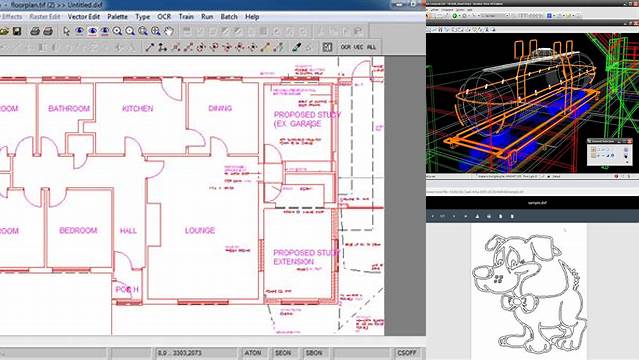Toggle the CSOFF status indicator
The height and width of the screenshot is (360, 639).
pos(406,353)
